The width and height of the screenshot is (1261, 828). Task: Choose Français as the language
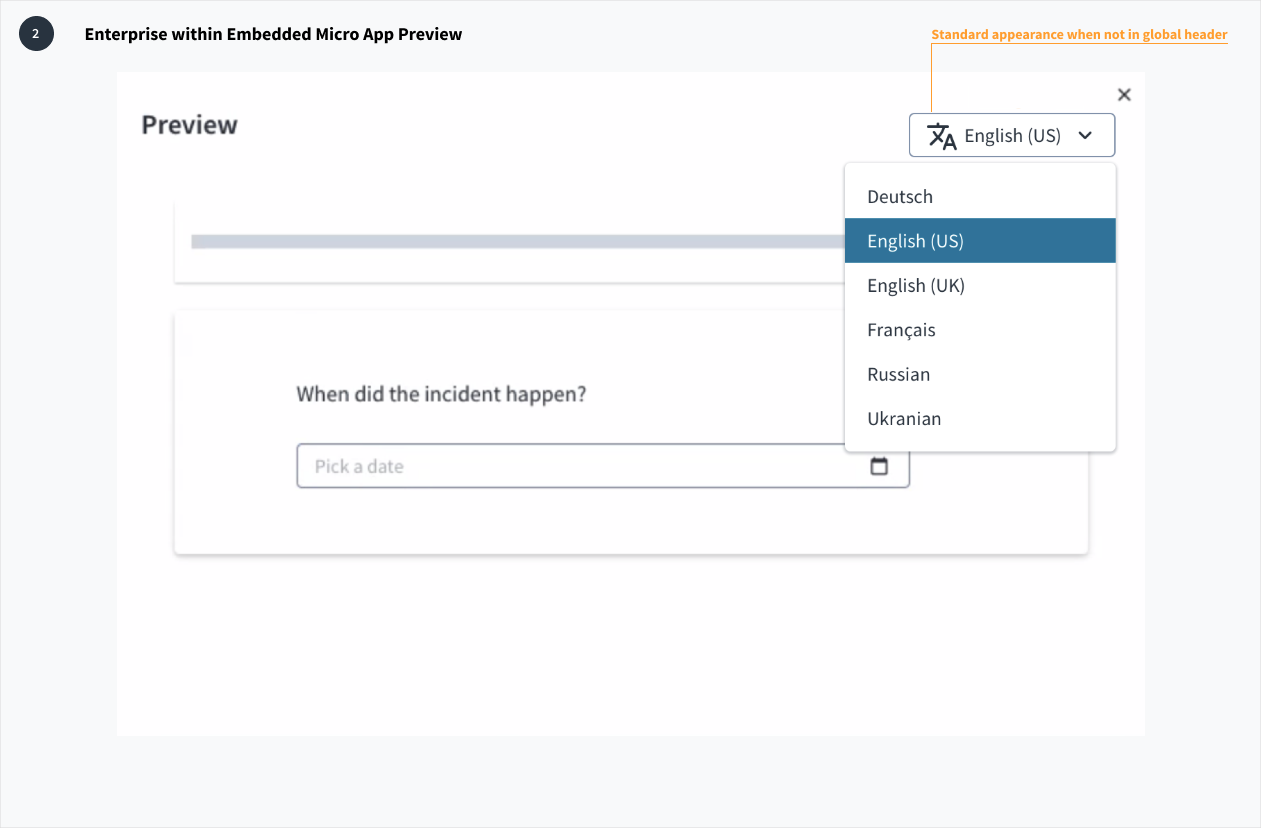click(901, 330)
